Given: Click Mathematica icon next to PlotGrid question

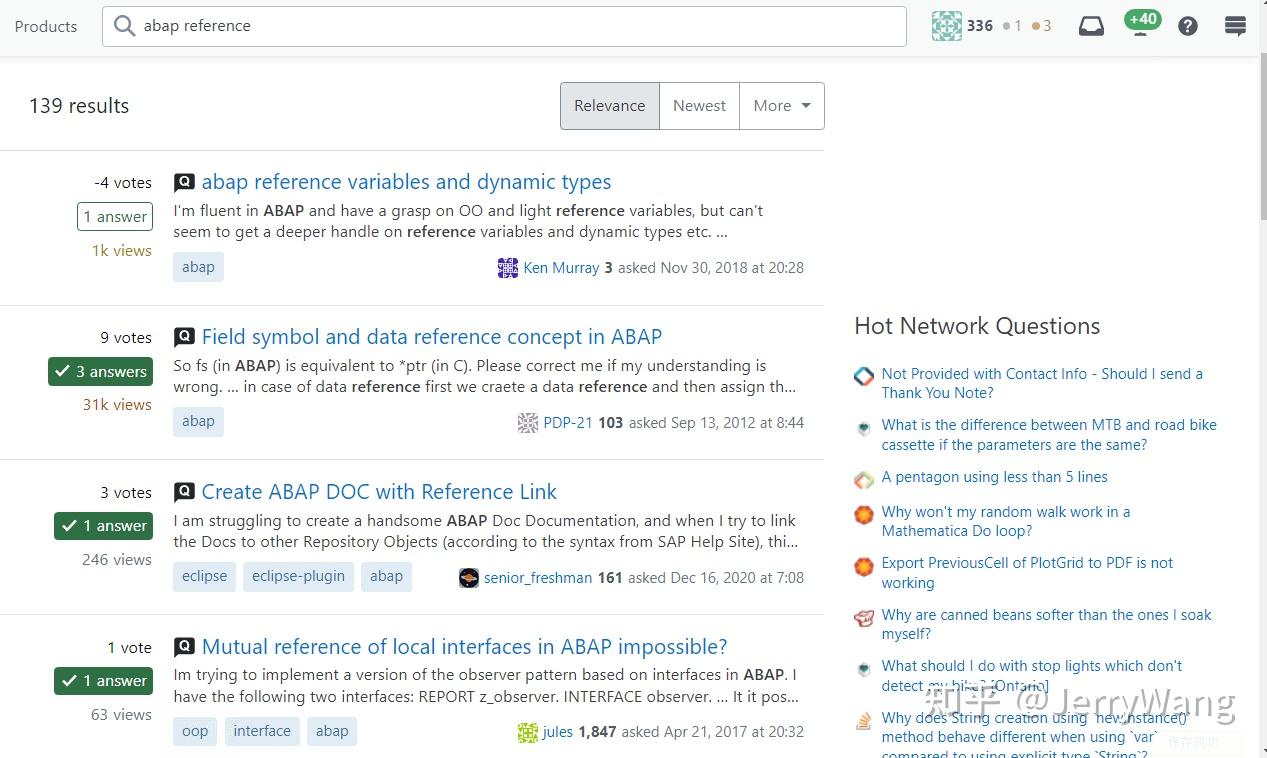Looking at the screenshot, I should 864,566.
